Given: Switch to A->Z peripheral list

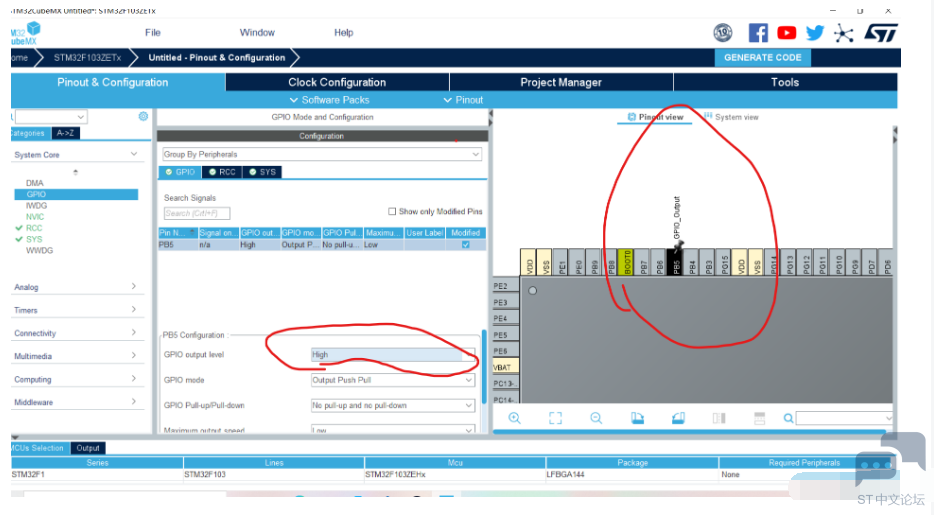Looking at the screenshot, I should (x=66, y=133).
